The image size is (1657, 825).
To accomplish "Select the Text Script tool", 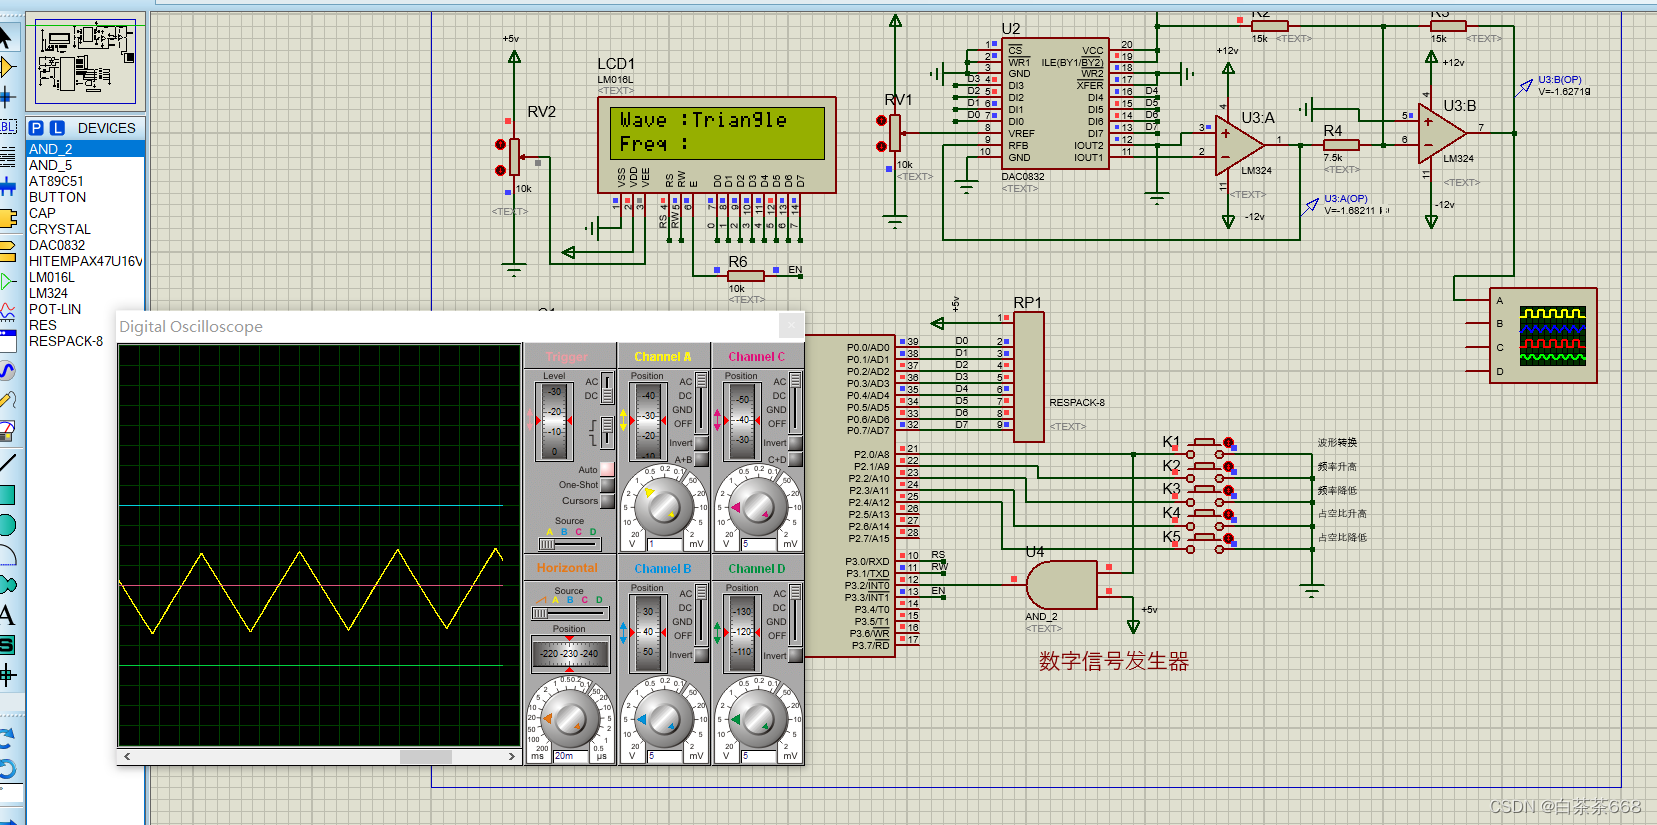I will [7, 156].
